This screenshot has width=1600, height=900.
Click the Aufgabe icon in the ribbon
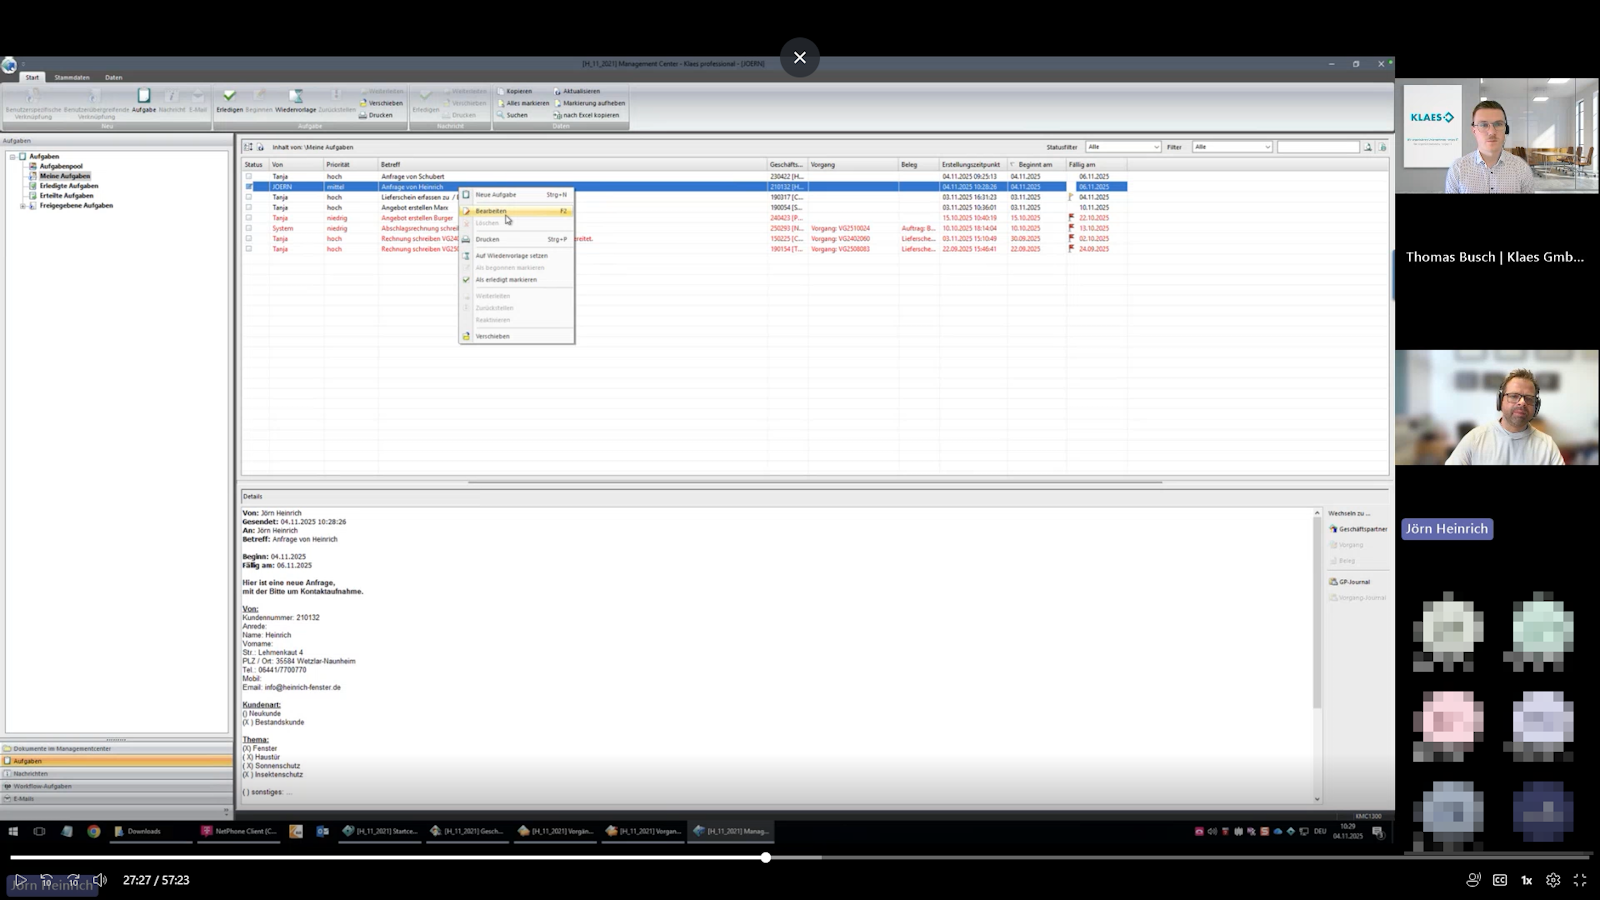click(x=143, y=98)
